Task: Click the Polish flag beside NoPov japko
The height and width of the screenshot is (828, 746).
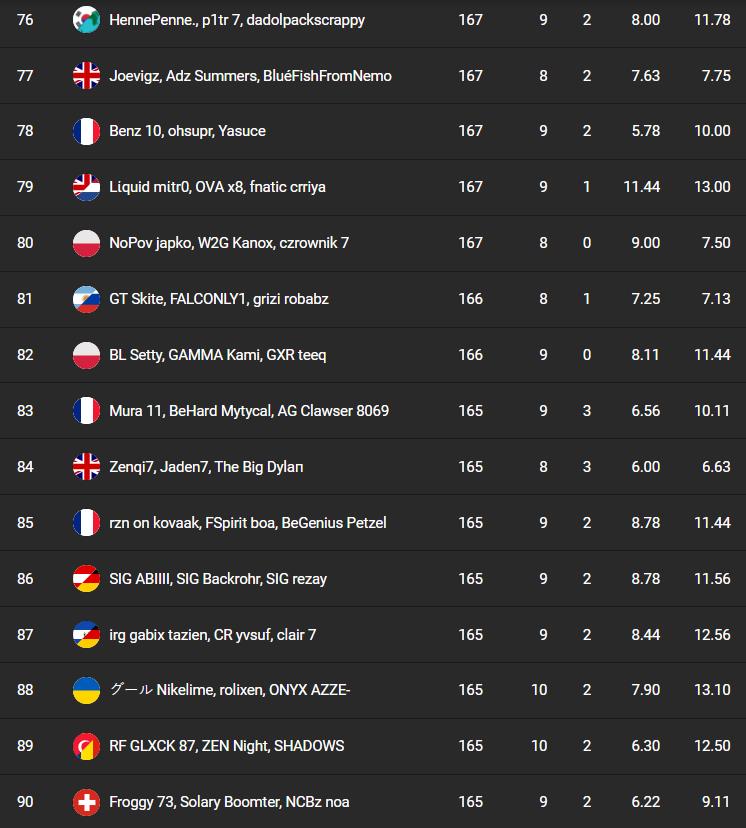Action: click(86, 243)
